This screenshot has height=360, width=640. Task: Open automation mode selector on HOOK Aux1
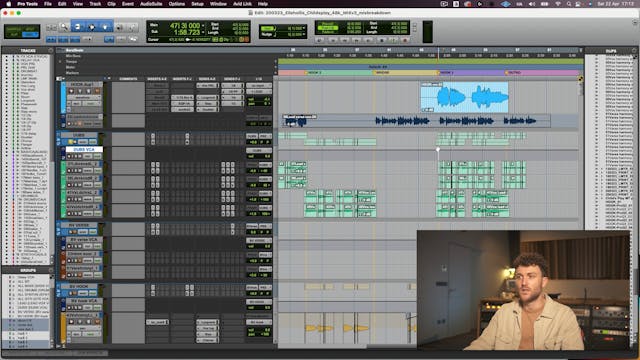[91, 104]
